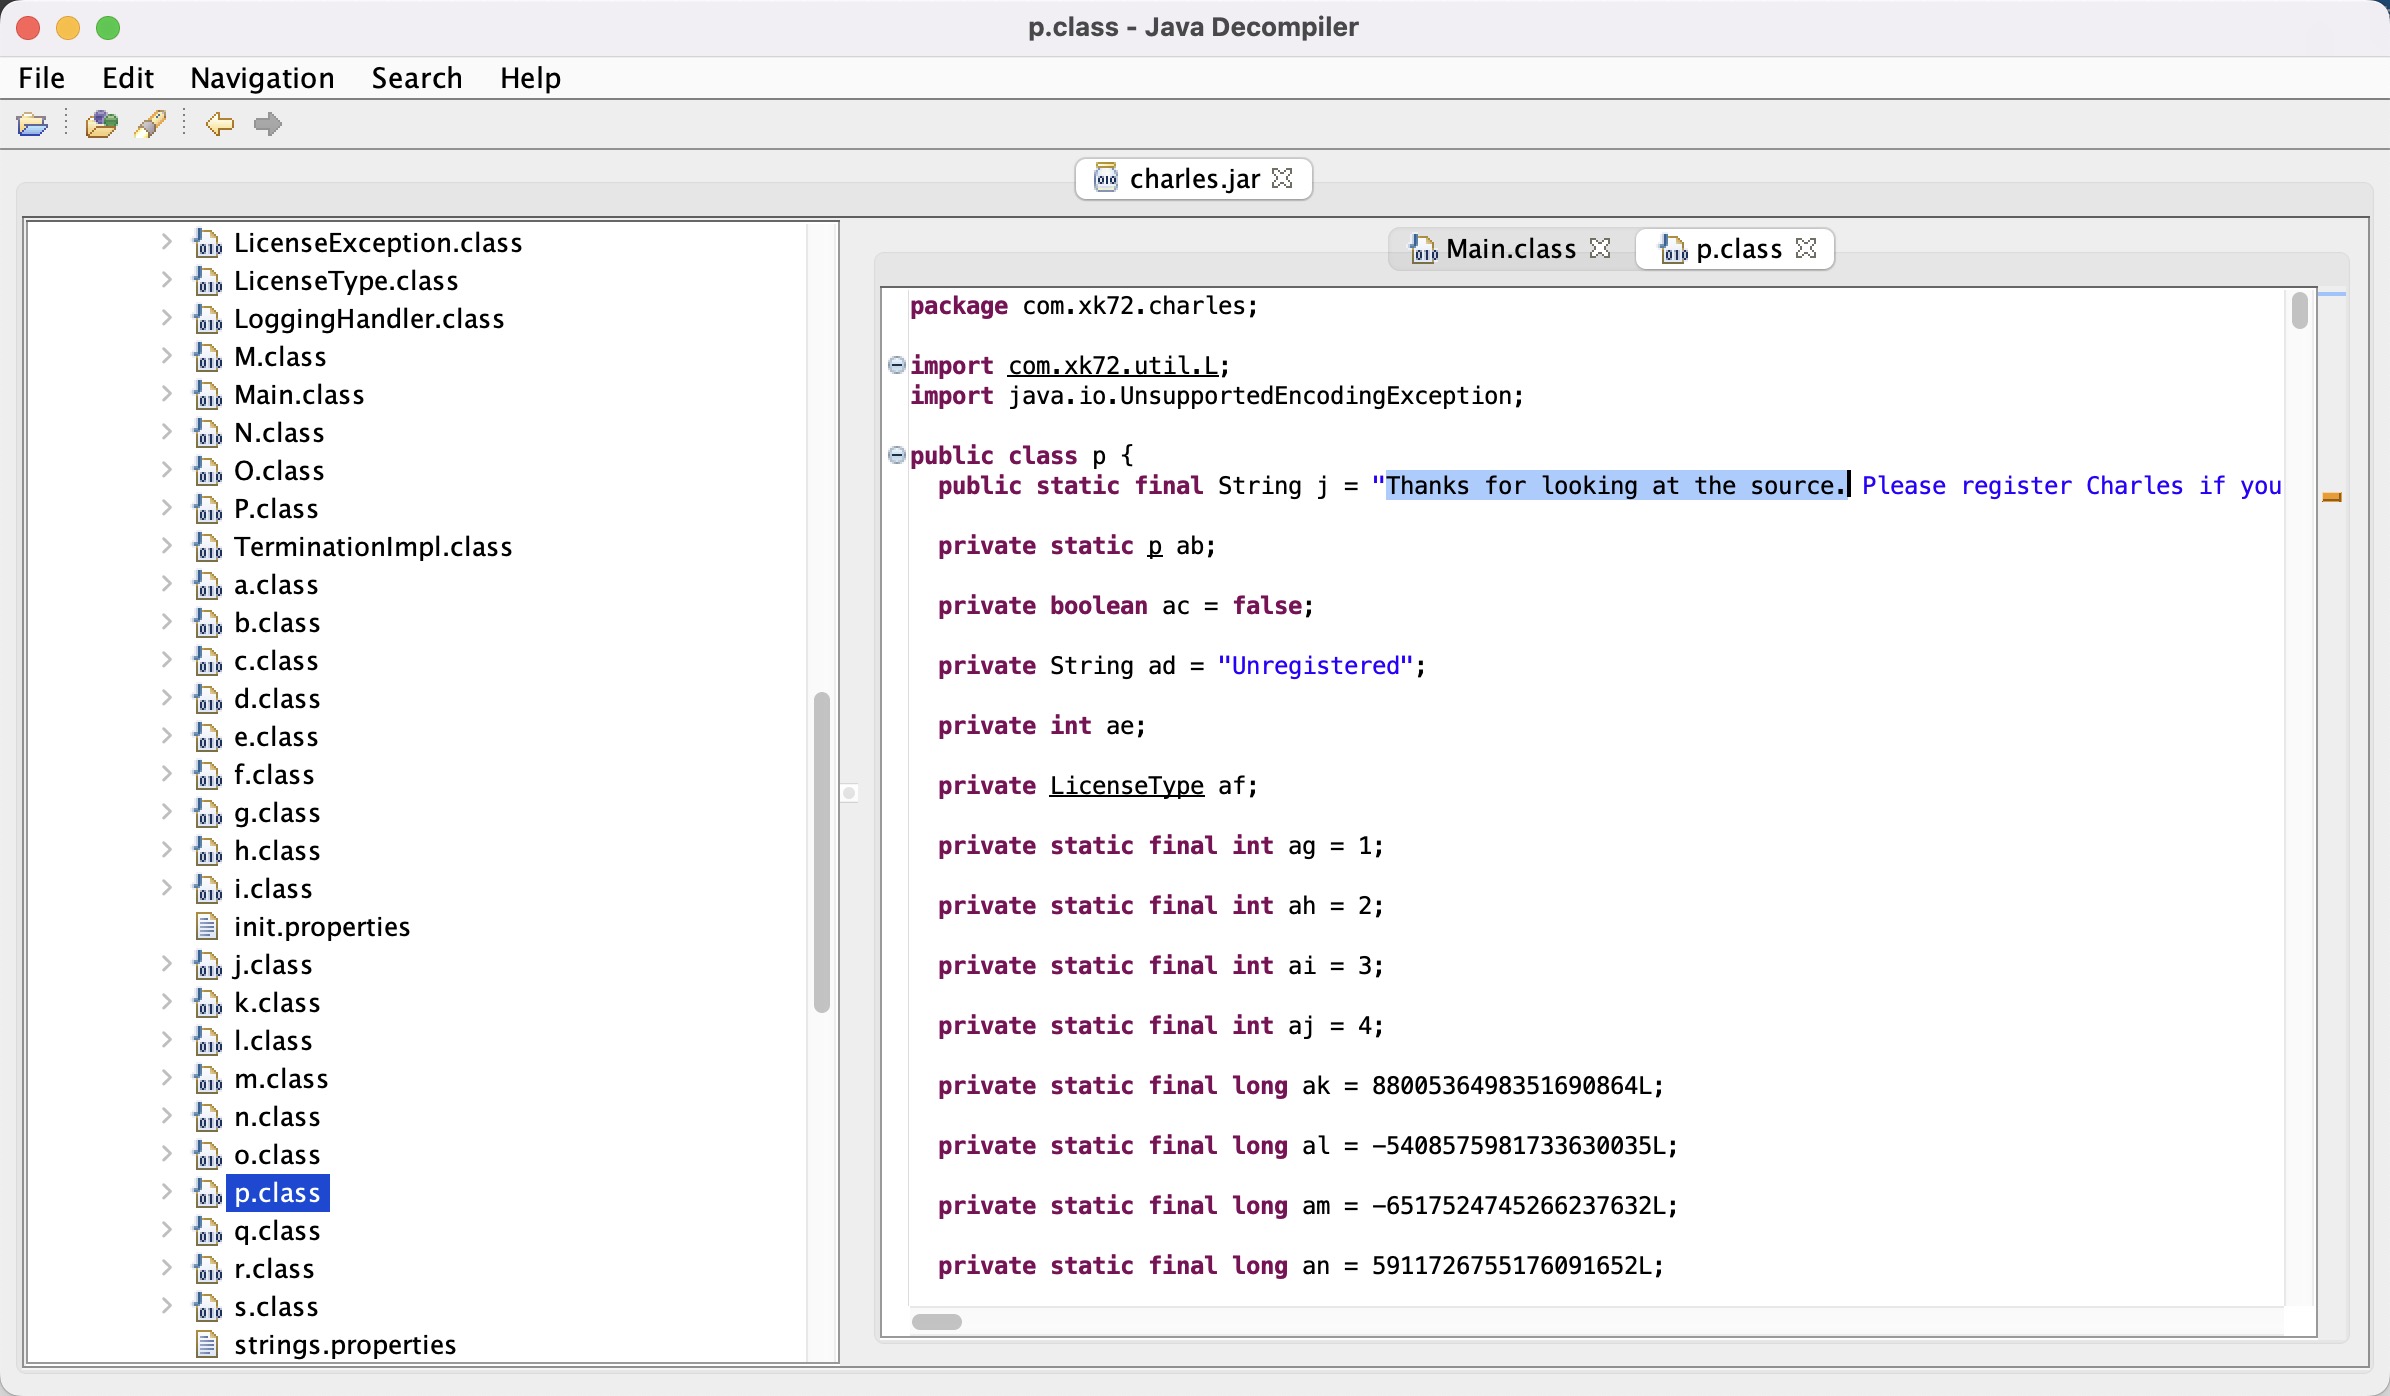Collapse the import block fold marker
2390x1396 pixels.
(x=897, y=365)
